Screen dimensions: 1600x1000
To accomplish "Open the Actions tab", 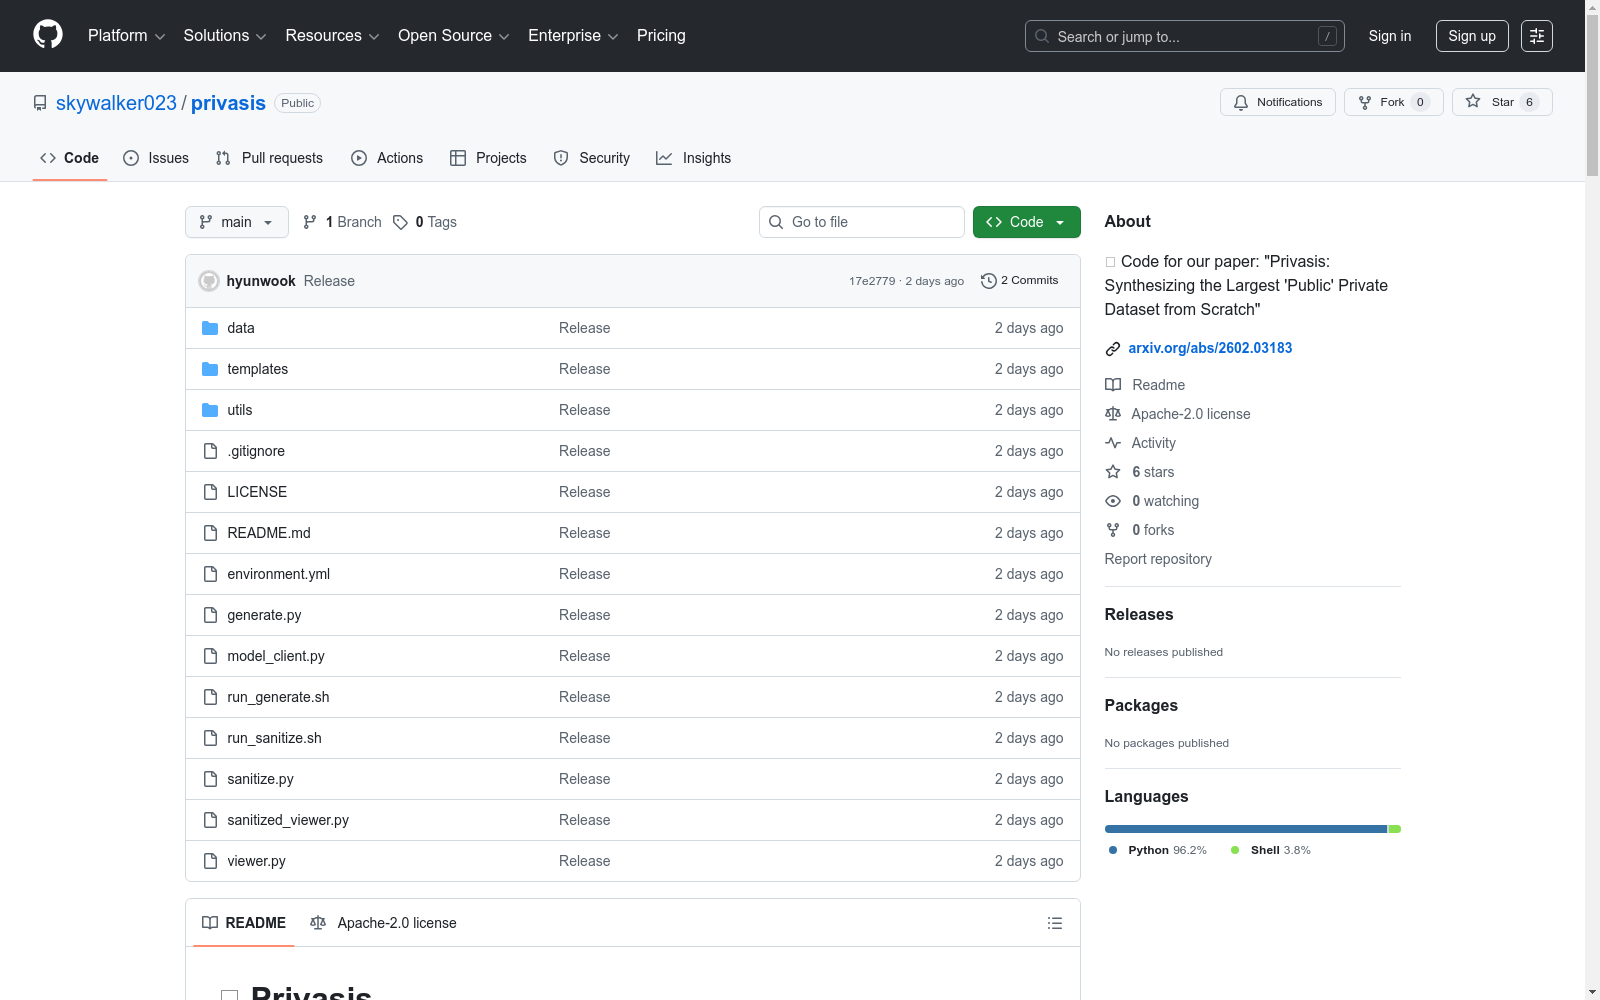I will [387, 158].
